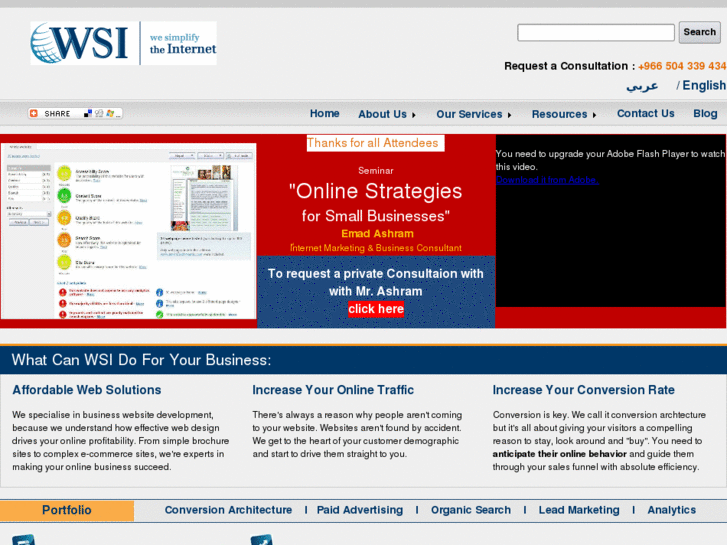727x545 pixels.
Task: Open the Increase Your Online Traffic heading
Action: (333, 390)
